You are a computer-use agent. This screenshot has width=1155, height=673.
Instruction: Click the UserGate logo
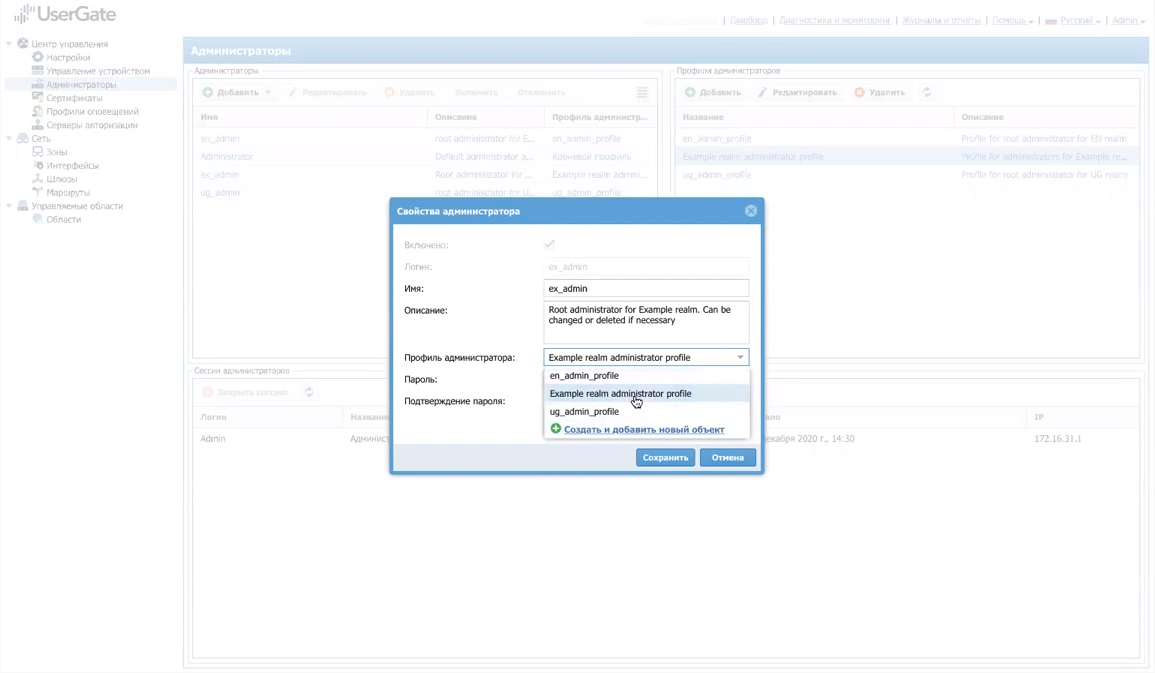pos(65,14)
